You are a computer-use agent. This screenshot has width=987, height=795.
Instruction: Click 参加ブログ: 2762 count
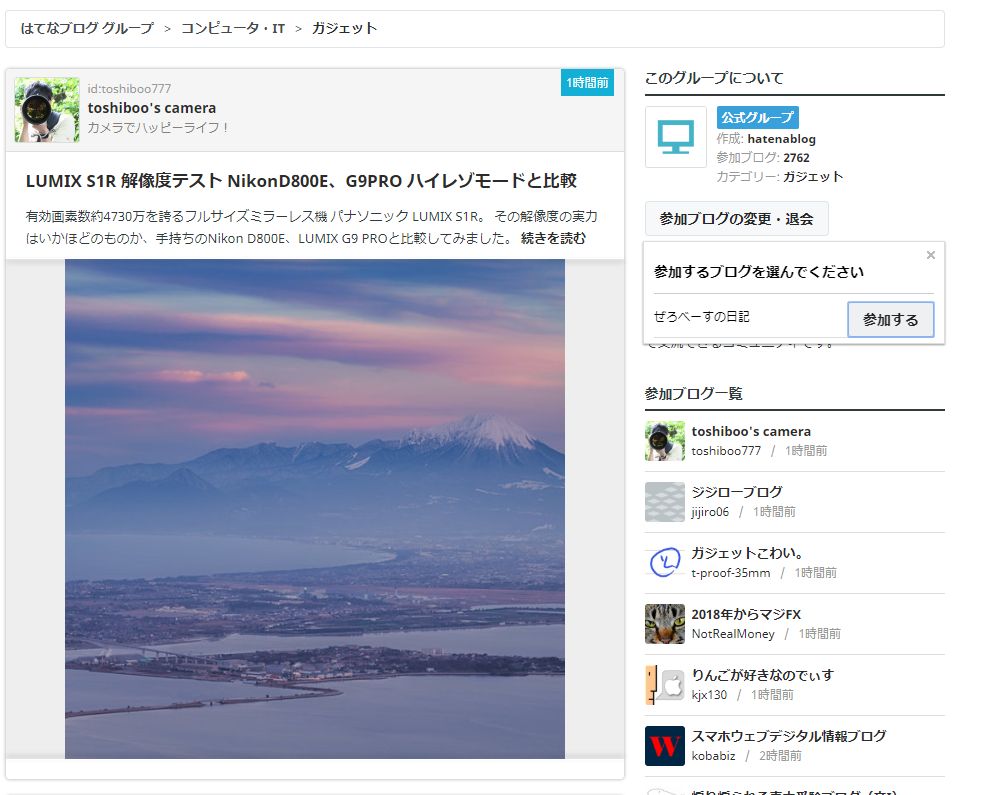763,158
